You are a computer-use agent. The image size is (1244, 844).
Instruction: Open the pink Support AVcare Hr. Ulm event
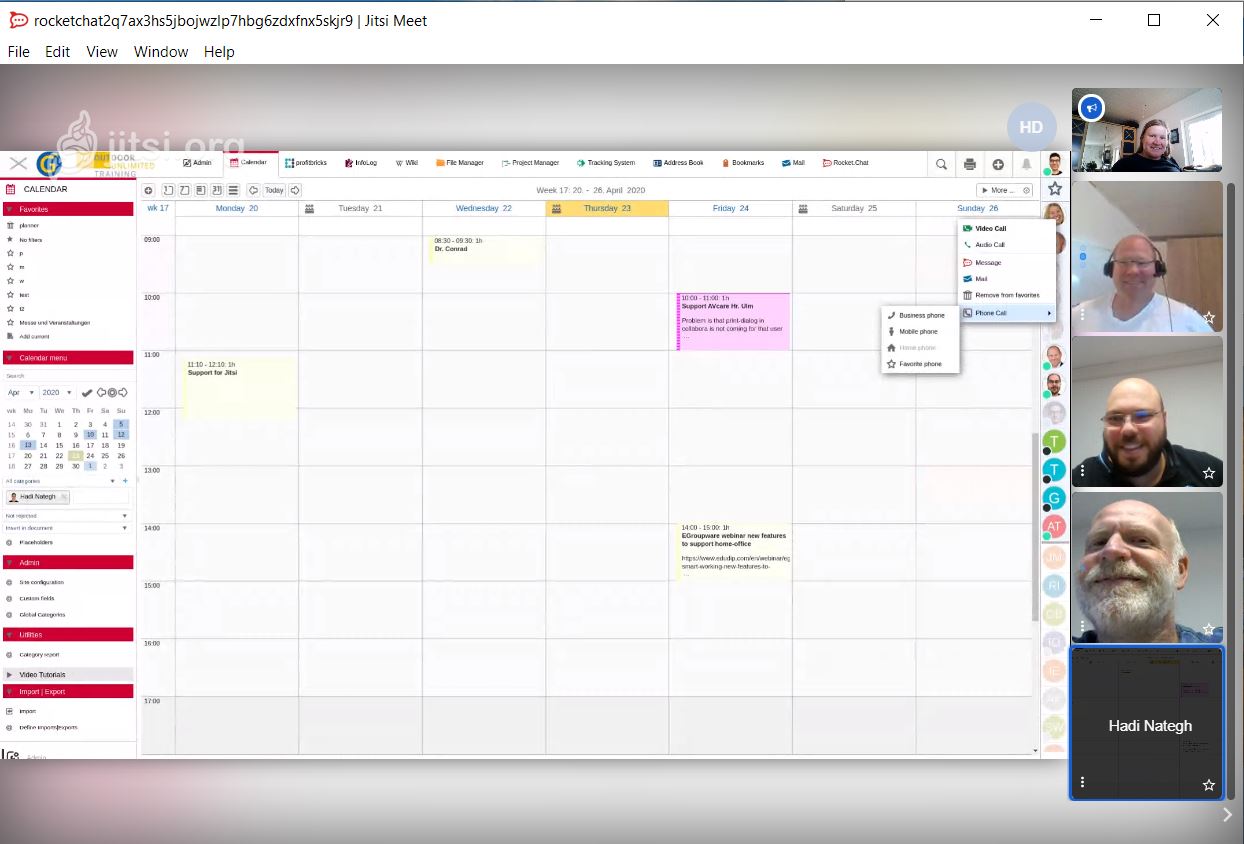pos(733,321)
